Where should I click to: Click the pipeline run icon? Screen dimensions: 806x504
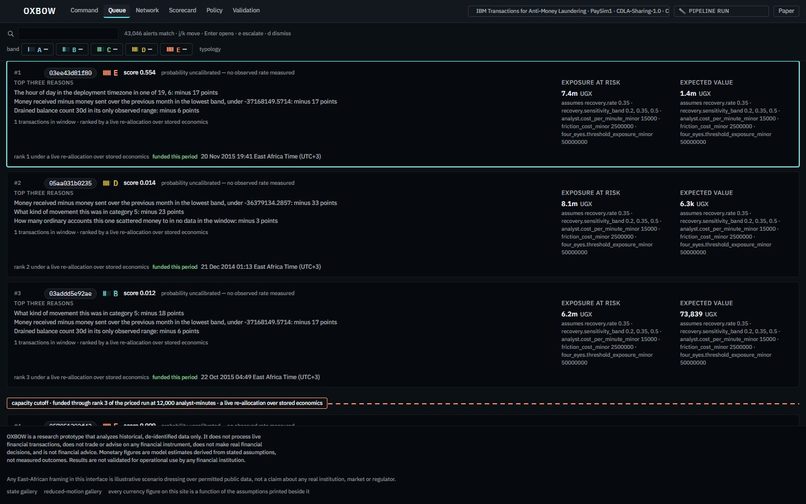[682, 11]
